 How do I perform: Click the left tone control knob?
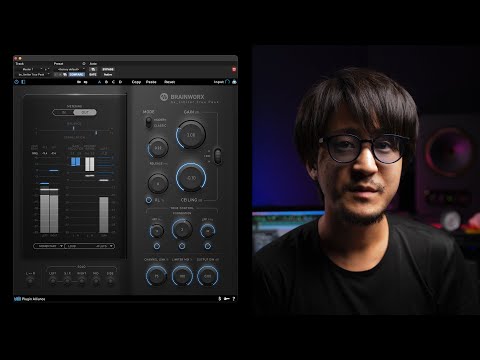pos(157,231)
